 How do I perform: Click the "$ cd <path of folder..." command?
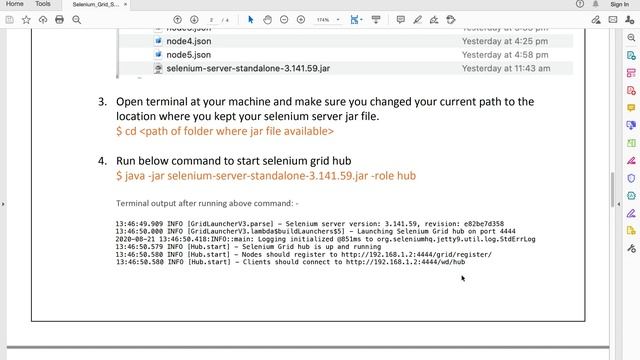tap(225, 131)
